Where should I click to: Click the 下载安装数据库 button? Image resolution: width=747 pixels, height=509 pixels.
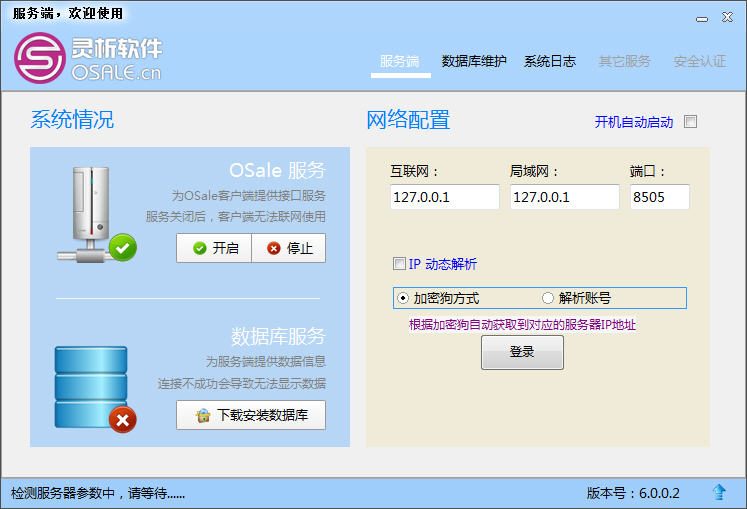click(251, 415)
